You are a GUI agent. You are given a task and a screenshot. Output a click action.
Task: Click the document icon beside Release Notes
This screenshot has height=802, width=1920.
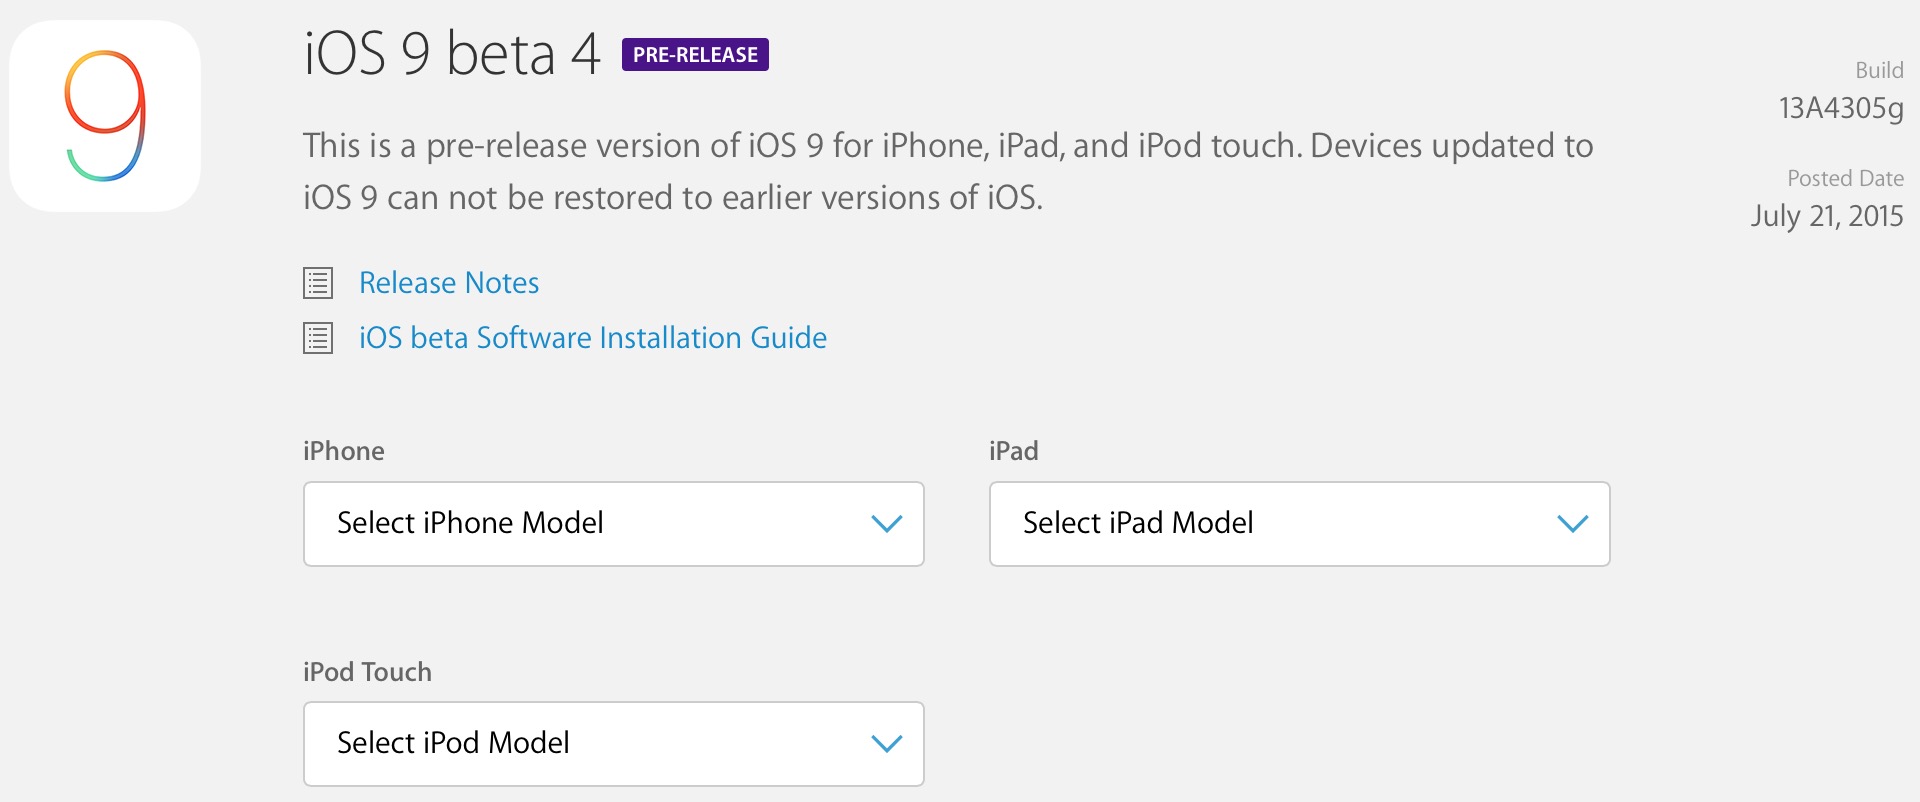[x=318, y=283]
